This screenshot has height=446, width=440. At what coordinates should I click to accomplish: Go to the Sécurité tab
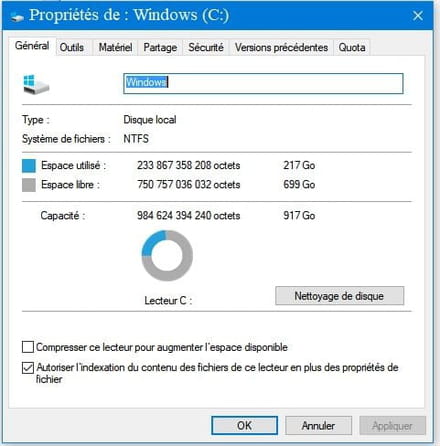pos(206,47)
